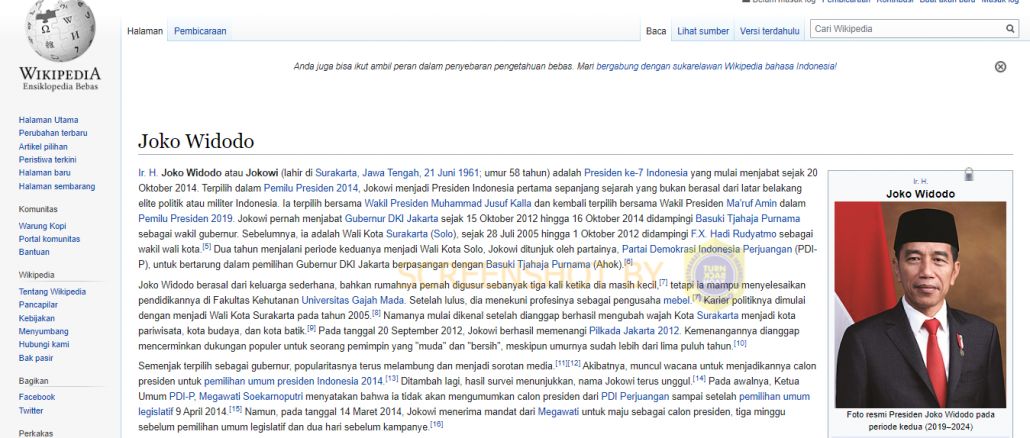Open the Hubungi kami link
The width and height of the screenshot is (1030, 438).
[44, 344]
